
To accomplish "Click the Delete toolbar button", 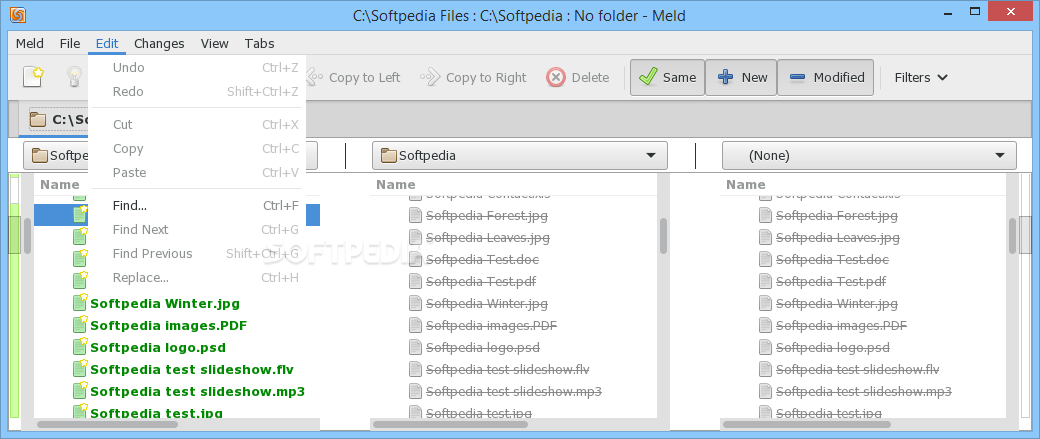I will coord(577,78).
